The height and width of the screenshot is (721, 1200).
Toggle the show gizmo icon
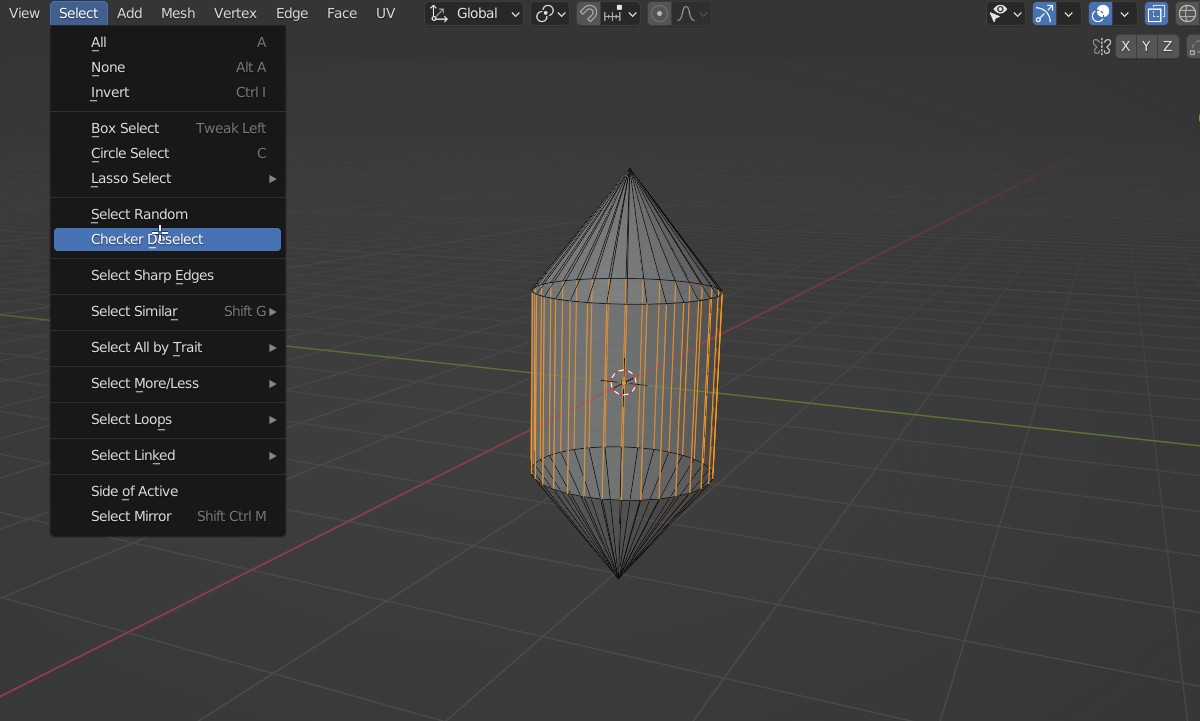point(1044,14)
